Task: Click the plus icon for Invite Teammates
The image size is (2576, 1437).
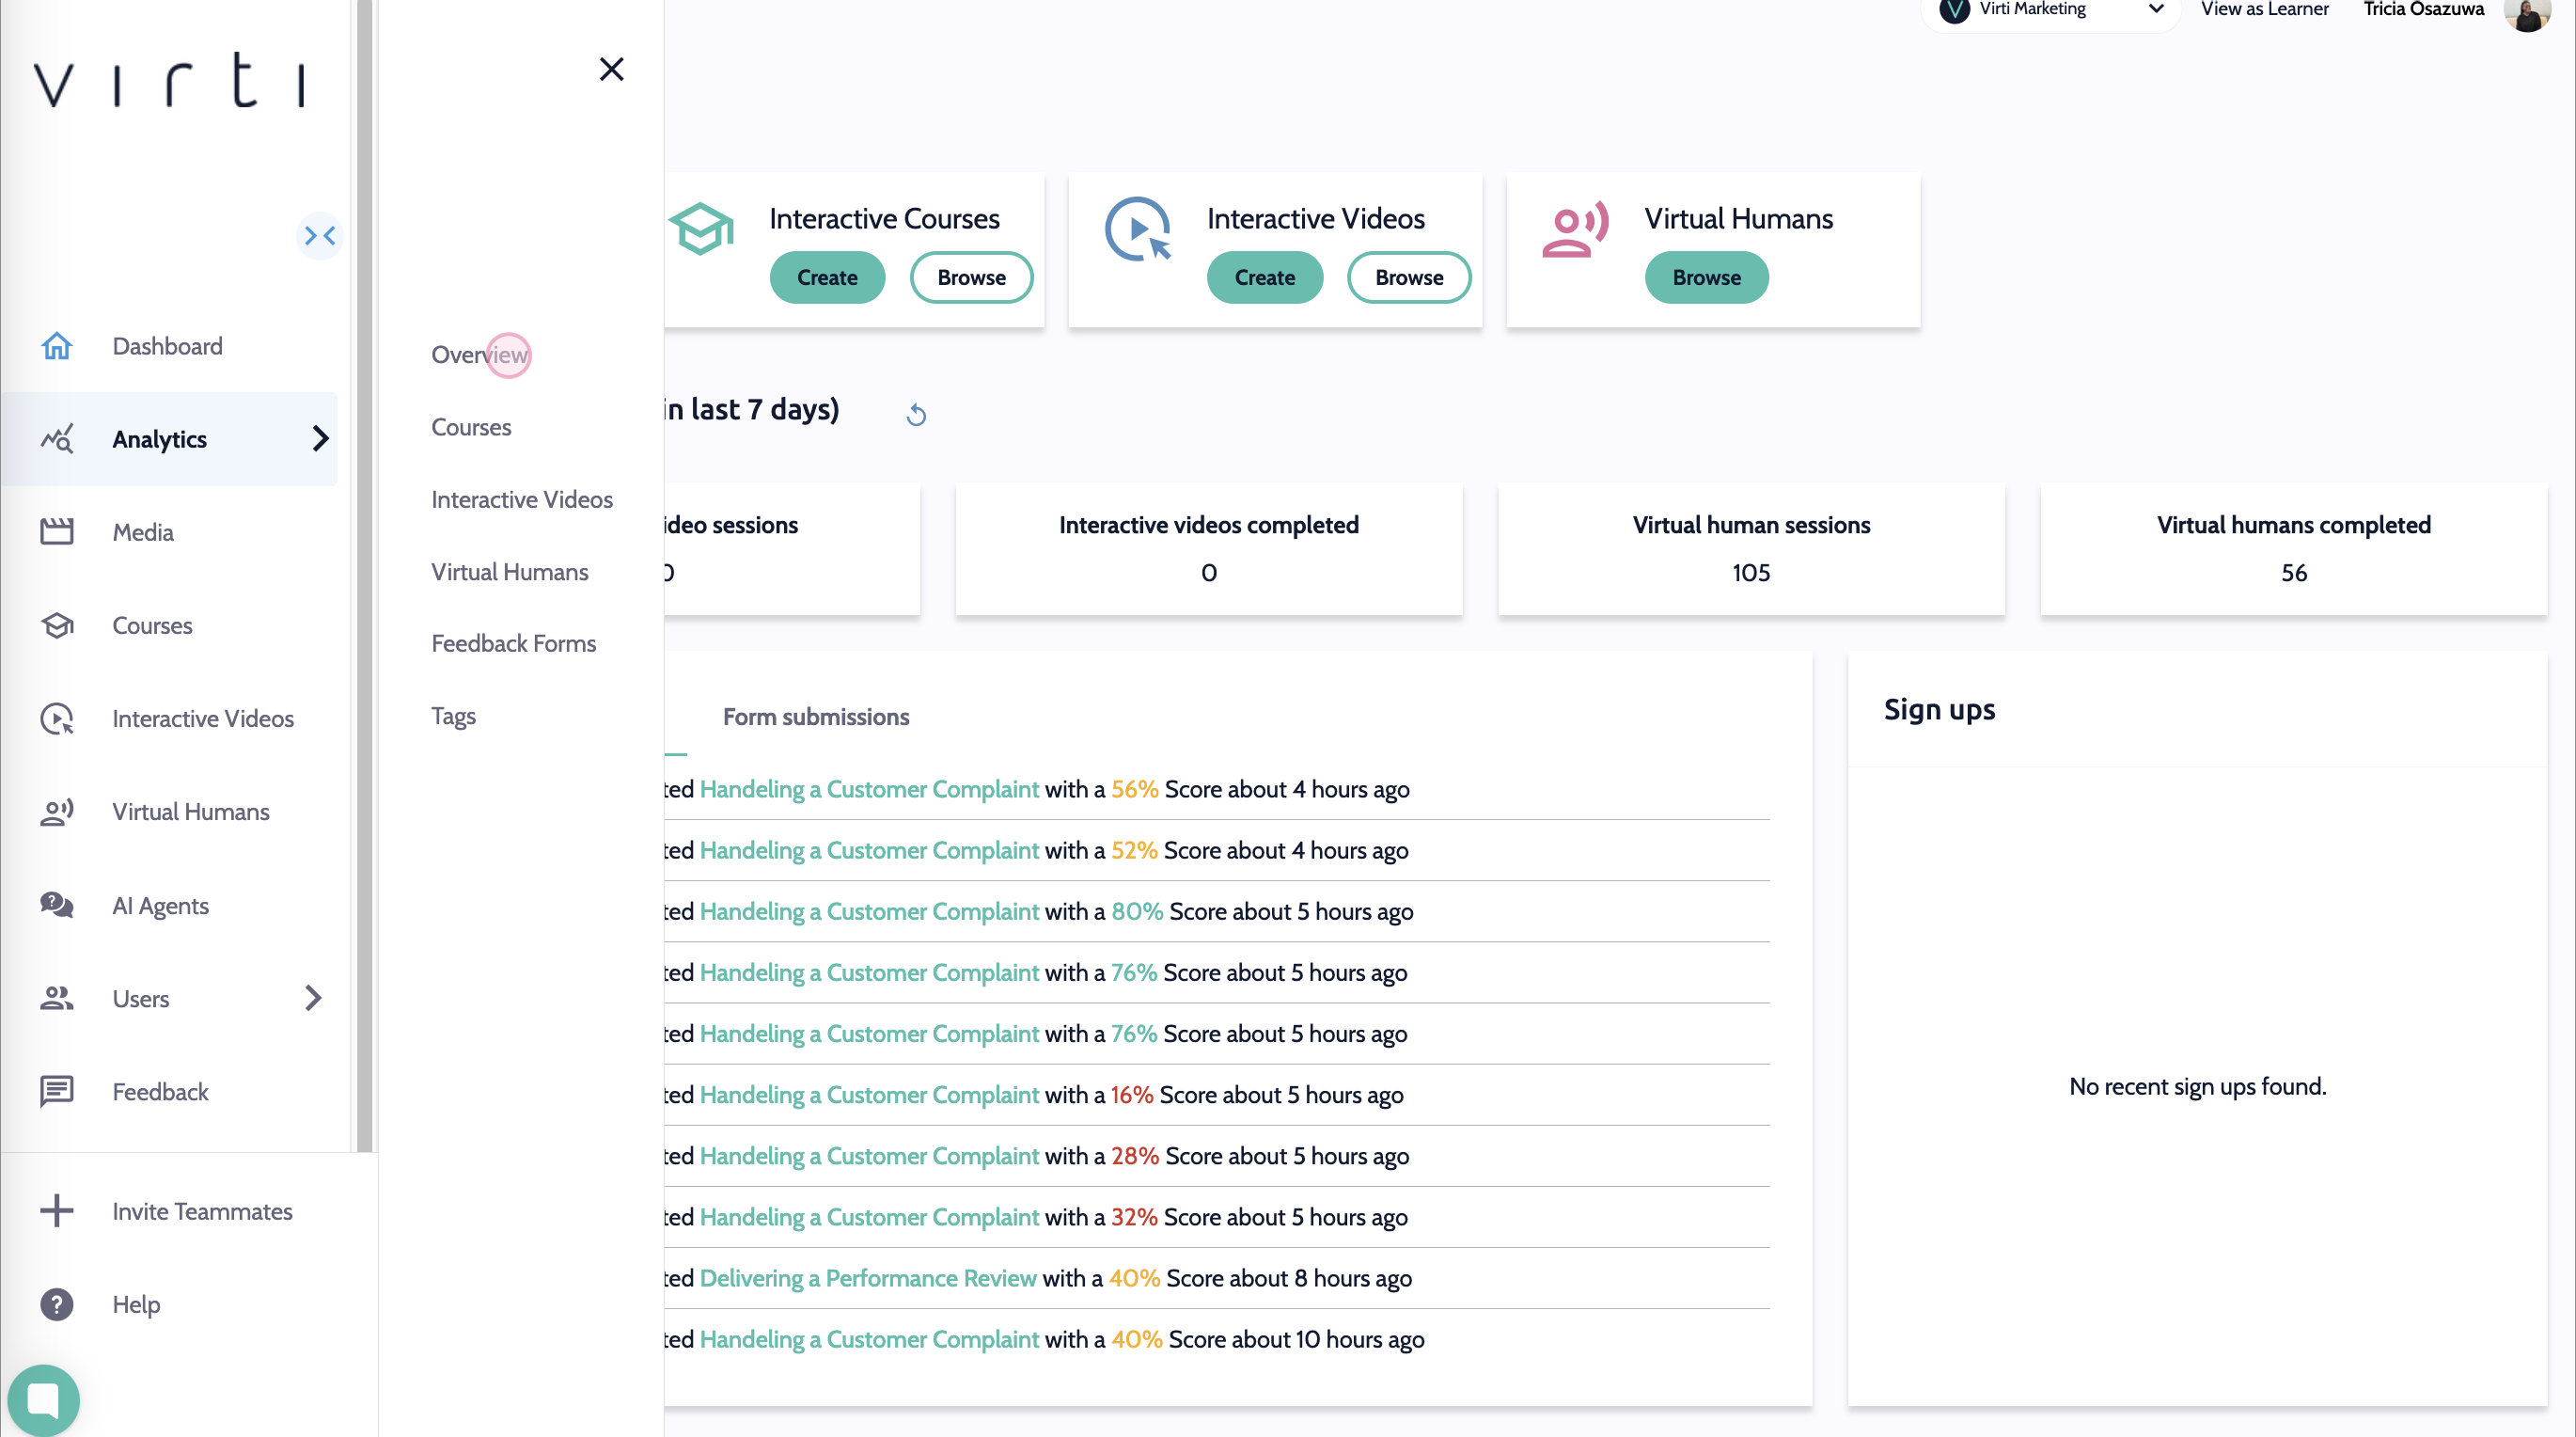Action: click(57, 1211)
